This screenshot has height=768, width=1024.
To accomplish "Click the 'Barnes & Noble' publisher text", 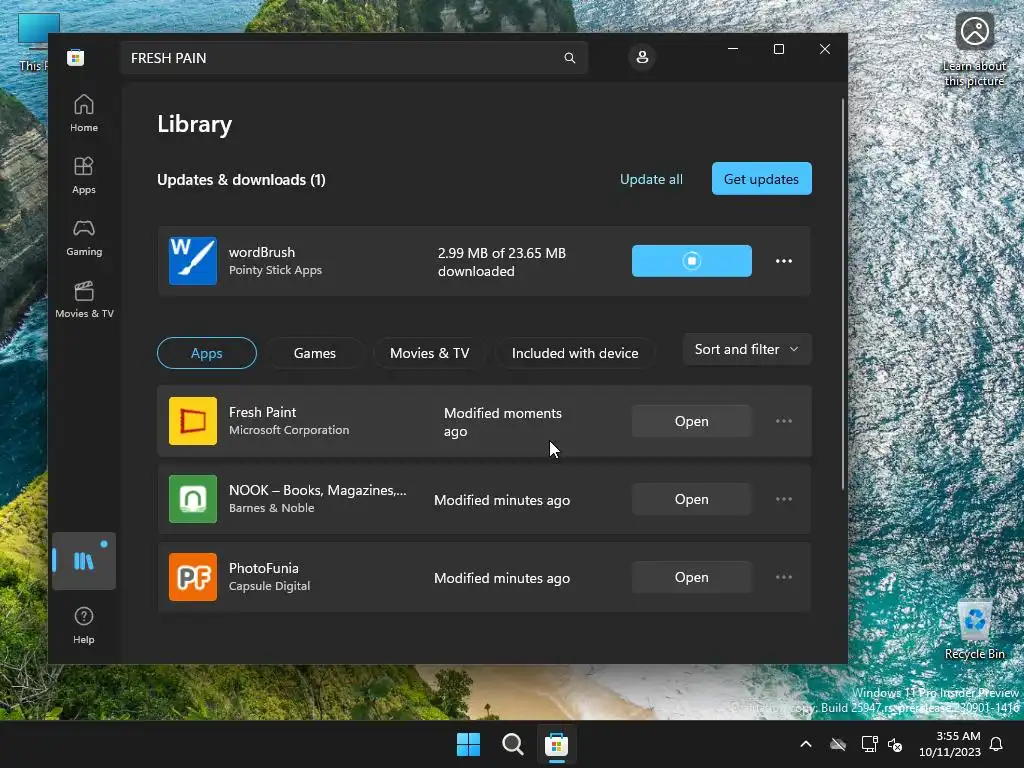I will click(272, 508).
